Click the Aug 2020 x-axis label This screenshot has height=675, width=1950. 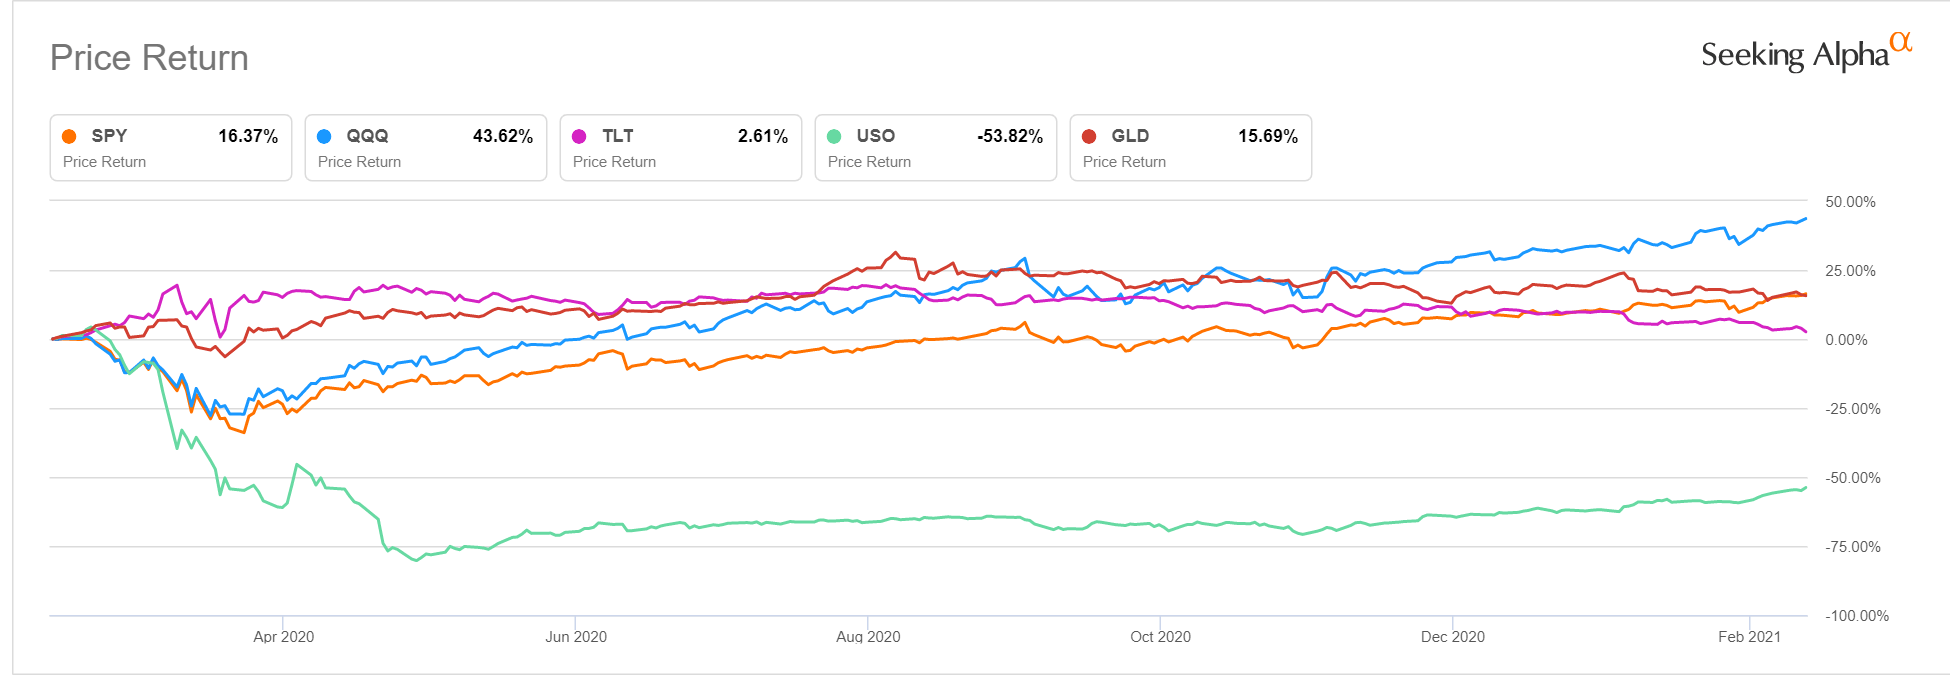(868, 637)
